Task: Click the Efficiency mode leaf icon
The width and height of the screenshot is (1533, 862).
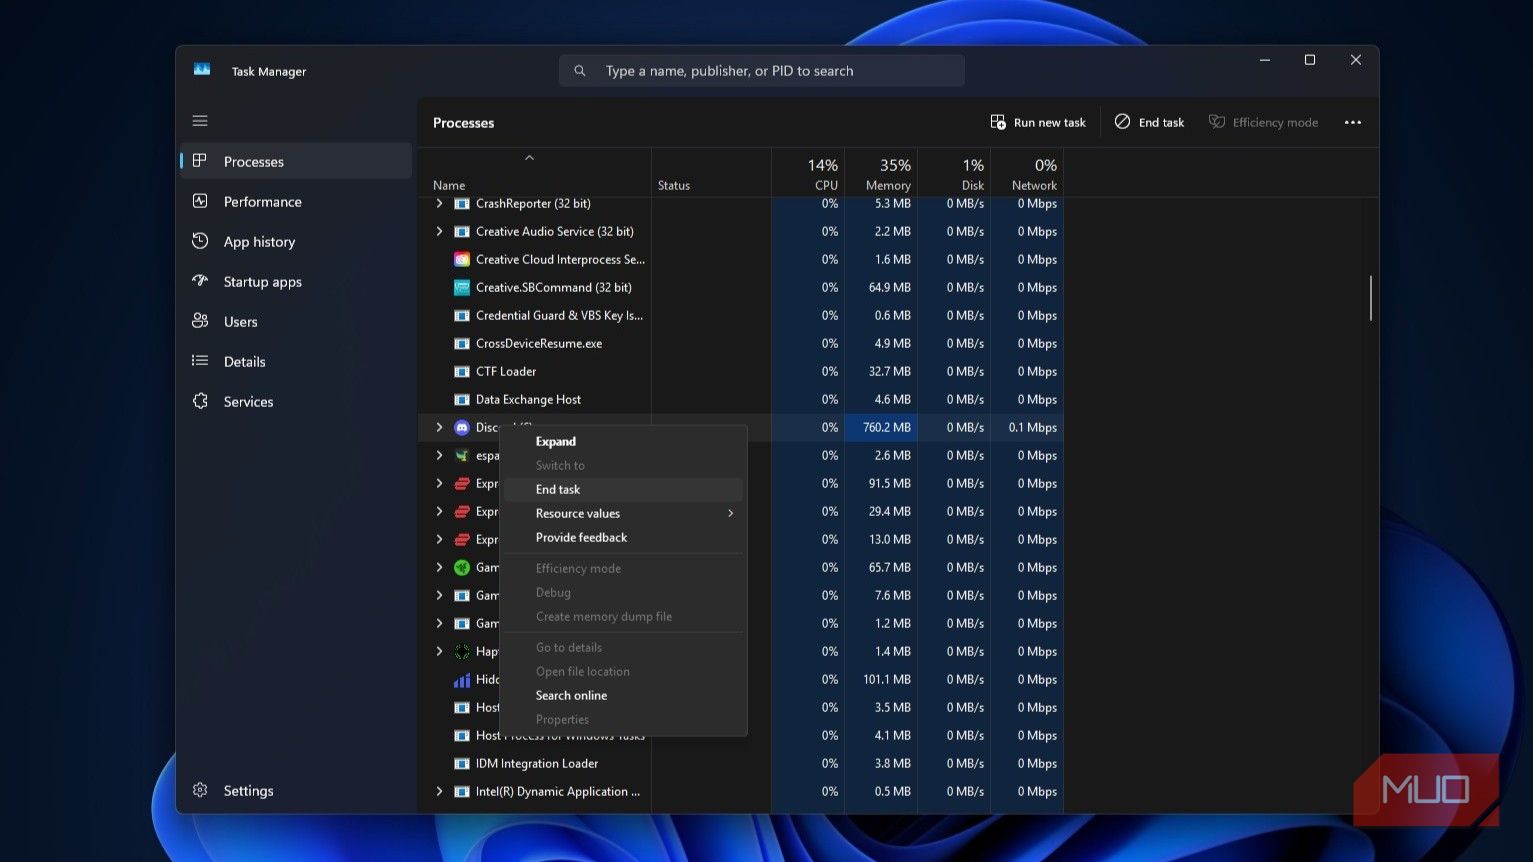Action: click(x=1217, y=122)
